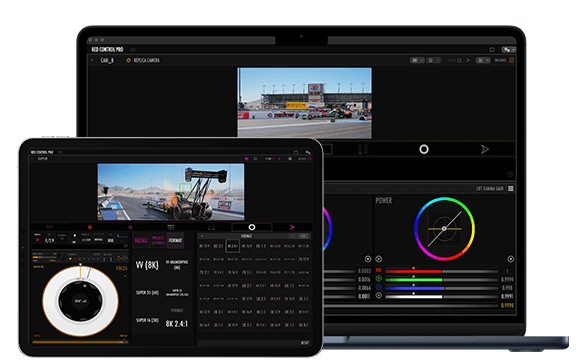Click the dragster preview on the iPad

click(171, 192)
